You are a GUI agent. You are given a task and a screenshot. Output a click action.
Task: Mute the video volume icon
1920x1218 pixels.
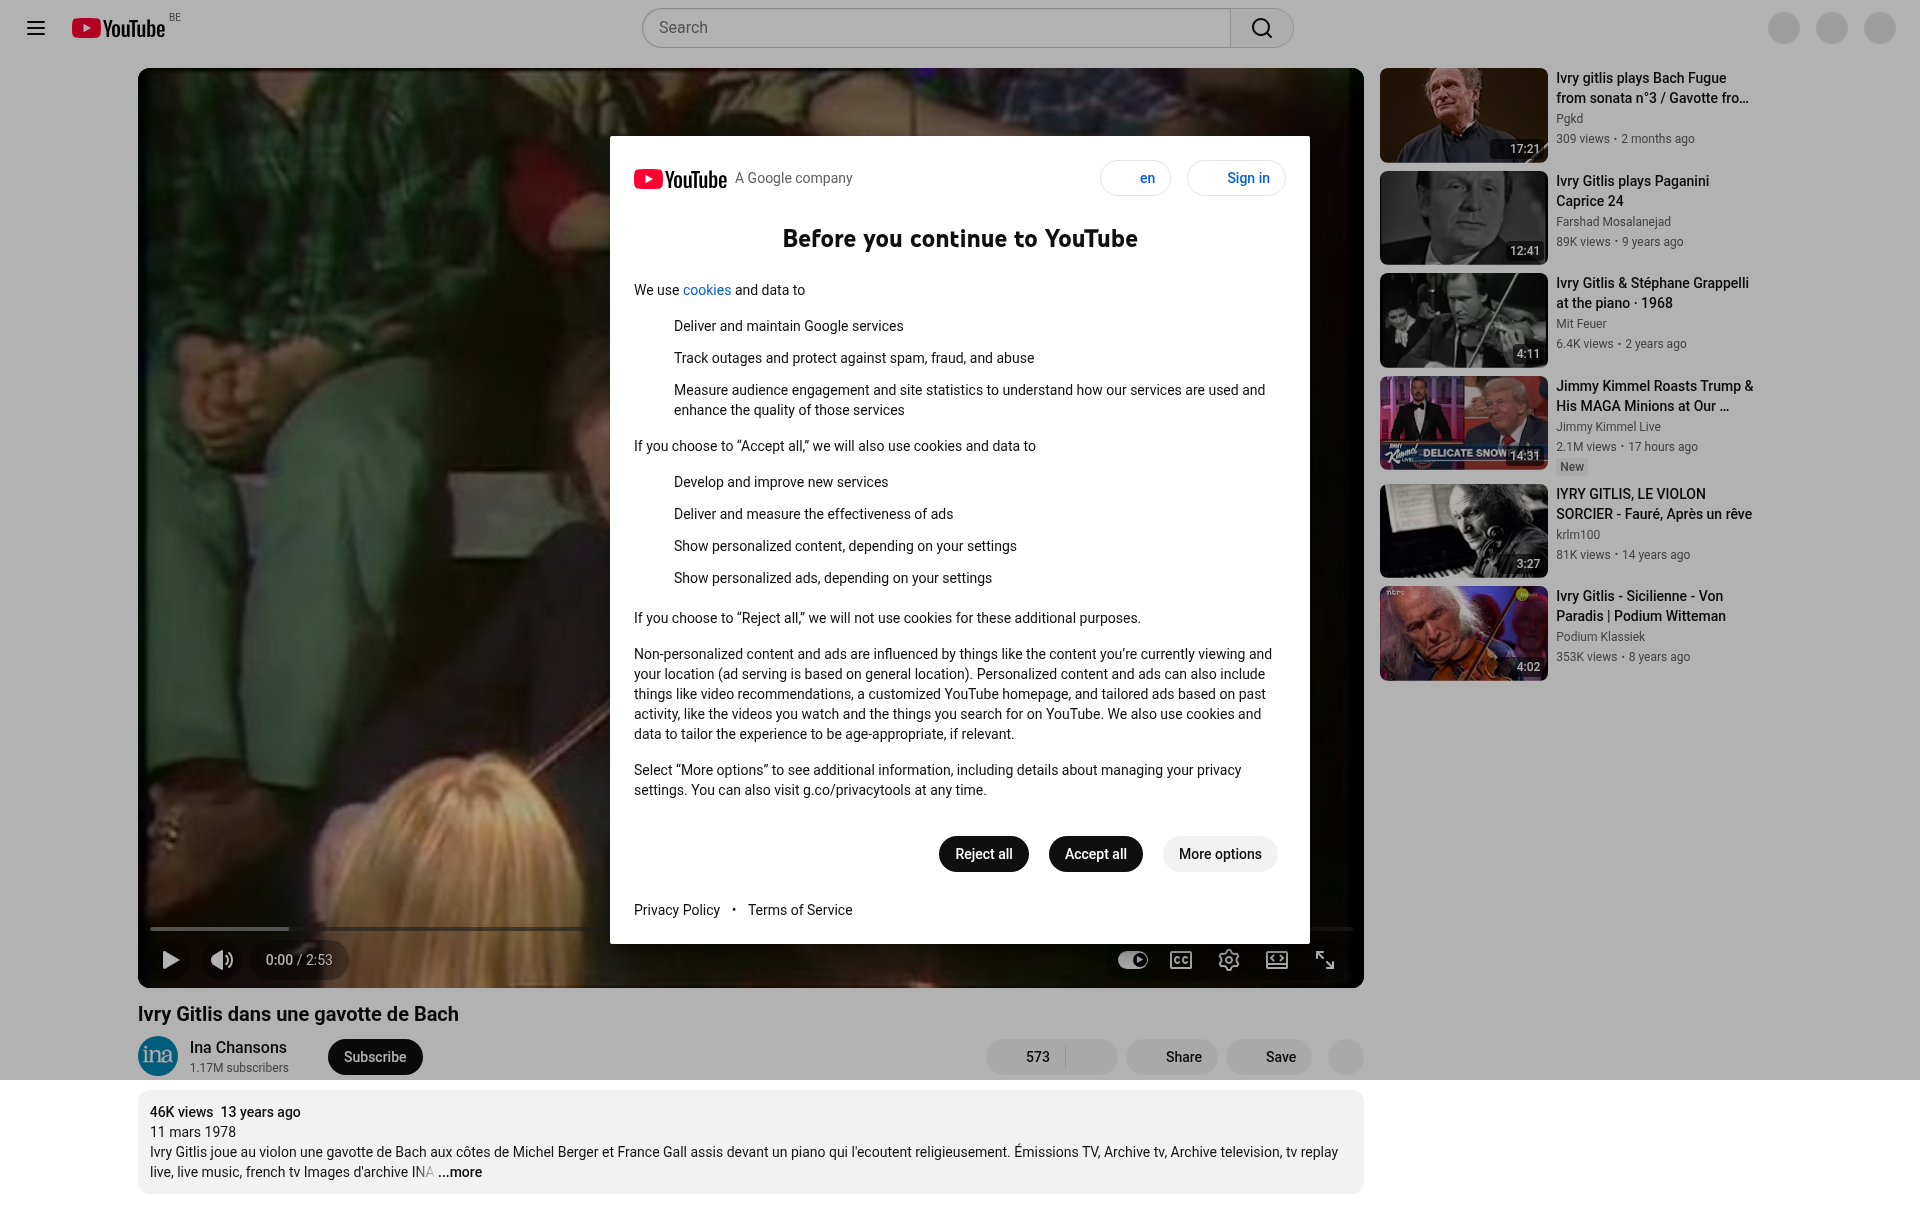221,960
